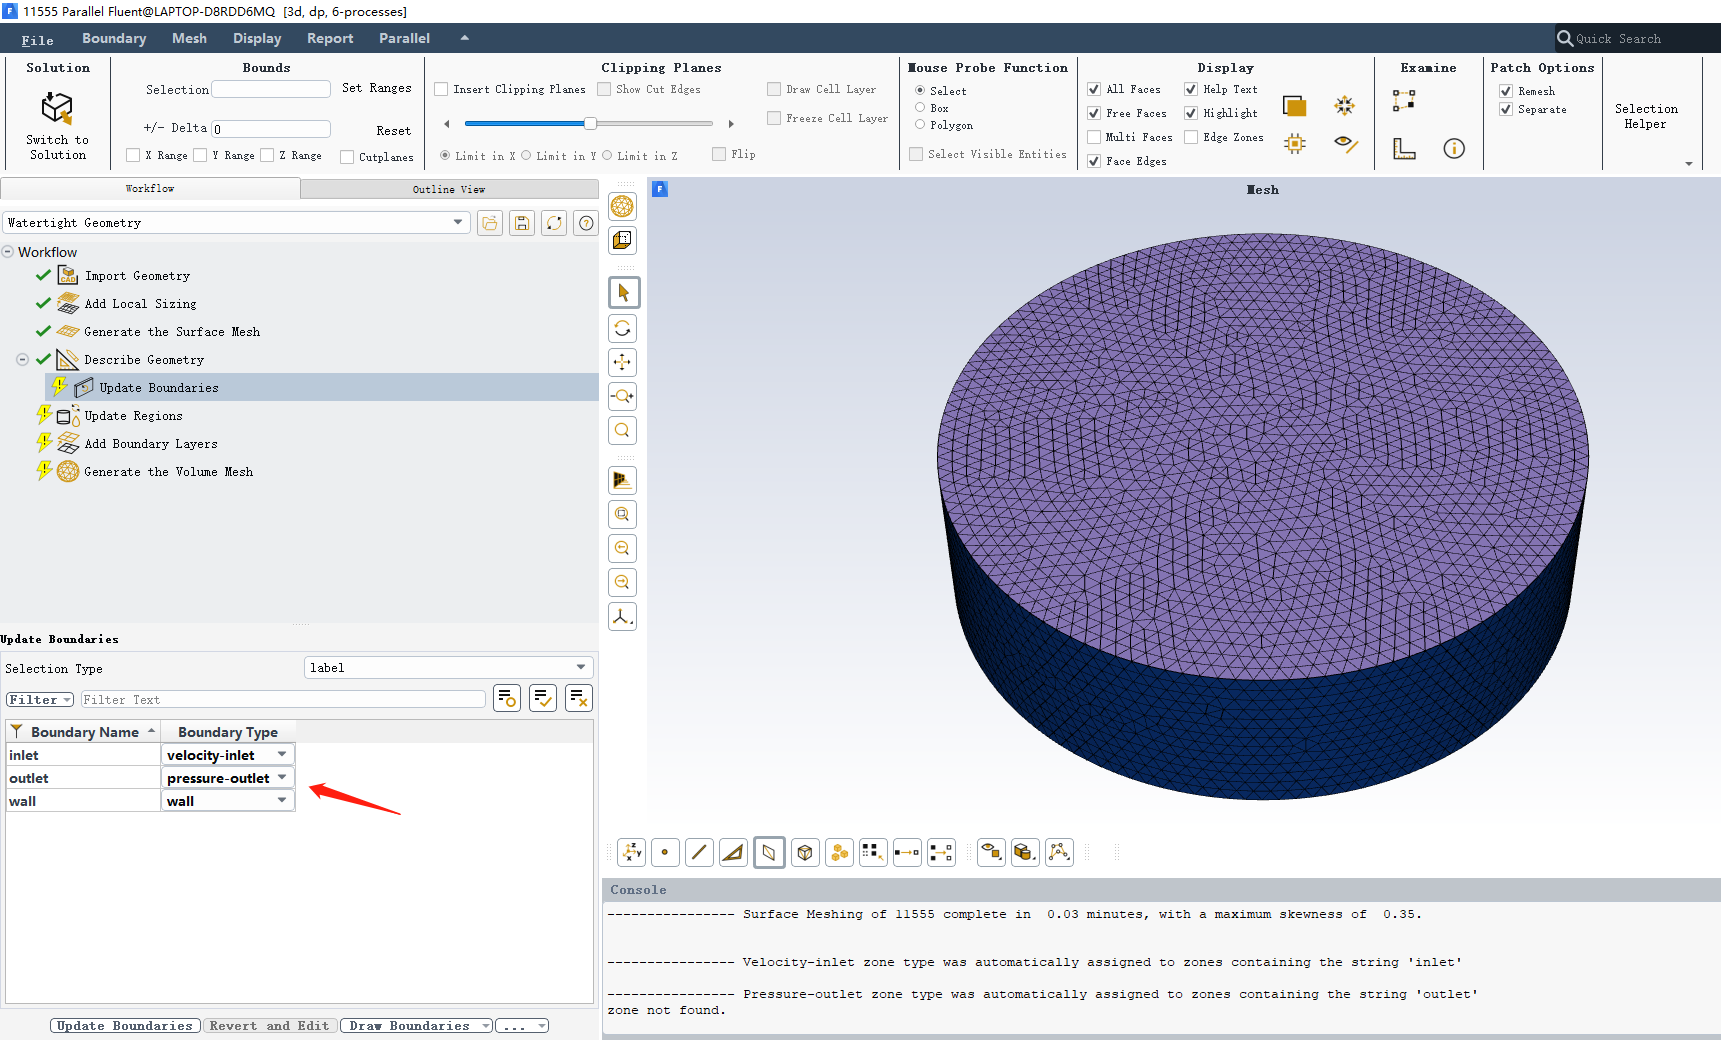Click the save workflow icon
Viewport: 1721px width, 1040px height.
[x=522, y=223]
